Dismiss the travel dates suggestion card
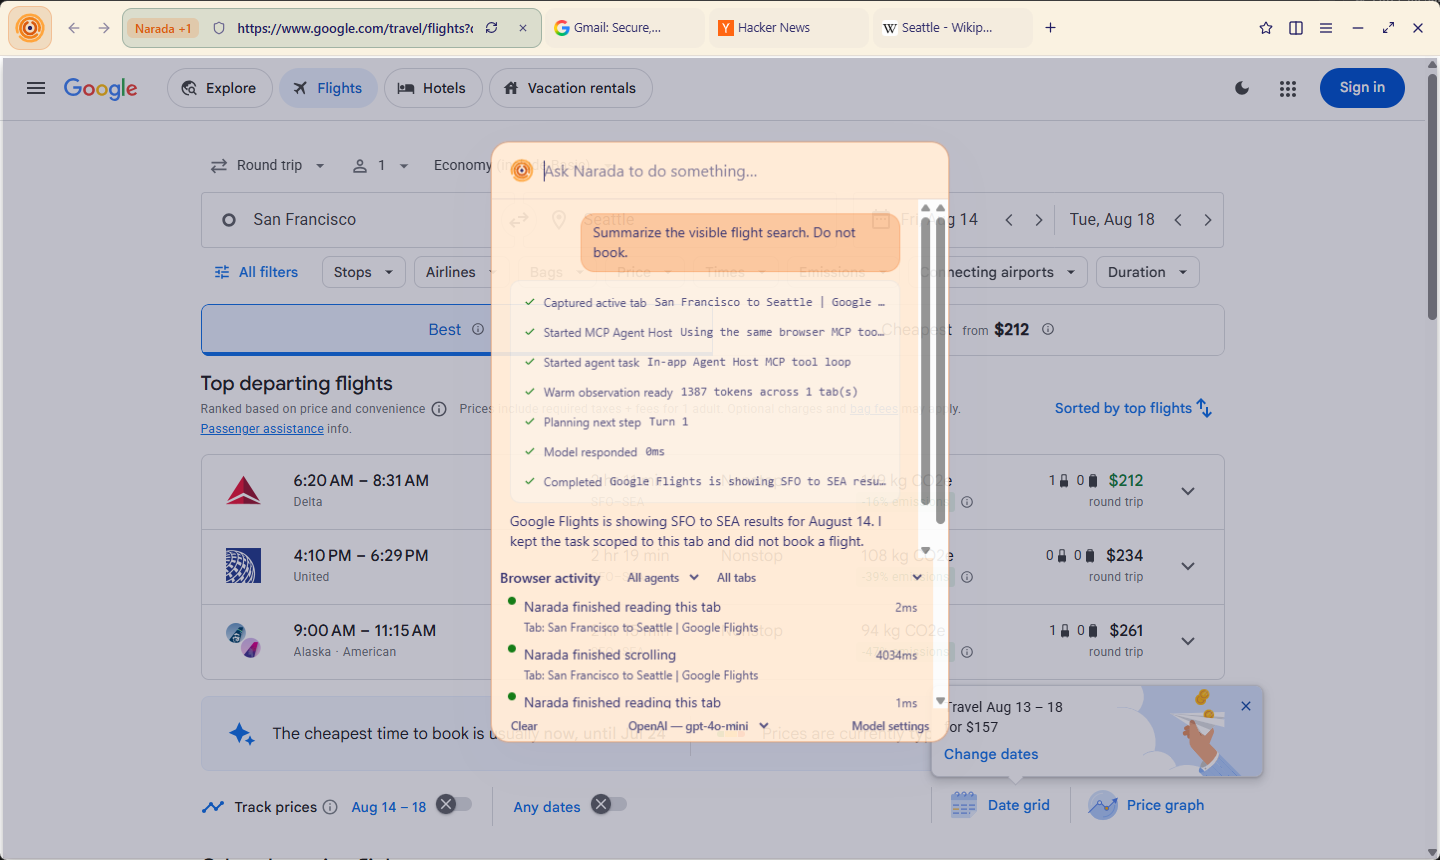The image size is (1440, 860). 1246,706
